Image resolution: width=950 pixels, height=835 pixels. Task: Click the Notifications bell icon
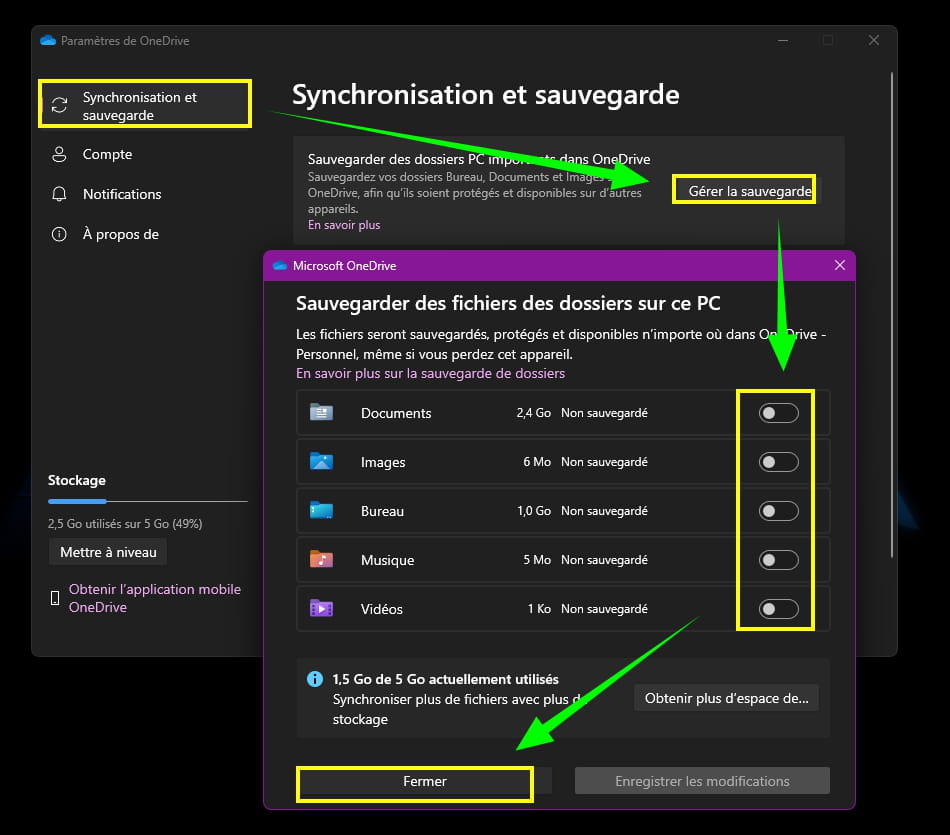(59, 195)
